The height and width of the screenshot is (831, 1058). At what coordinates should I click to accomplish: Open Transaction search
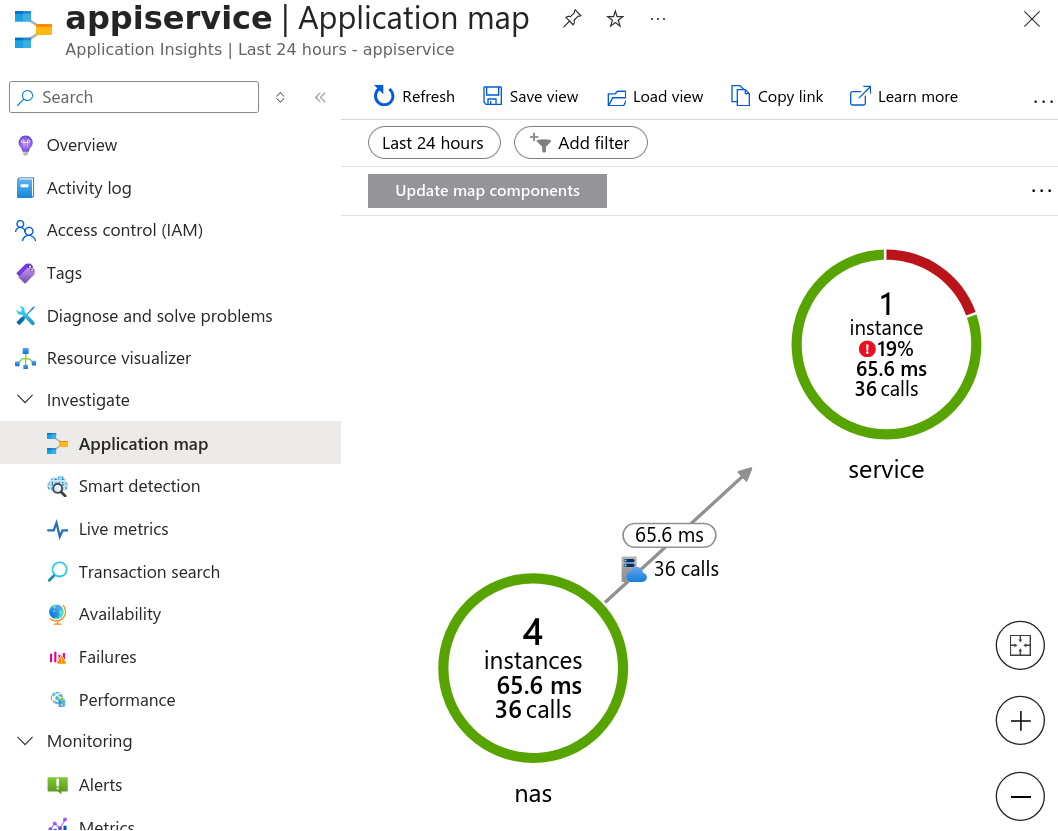tap(149, 572)
